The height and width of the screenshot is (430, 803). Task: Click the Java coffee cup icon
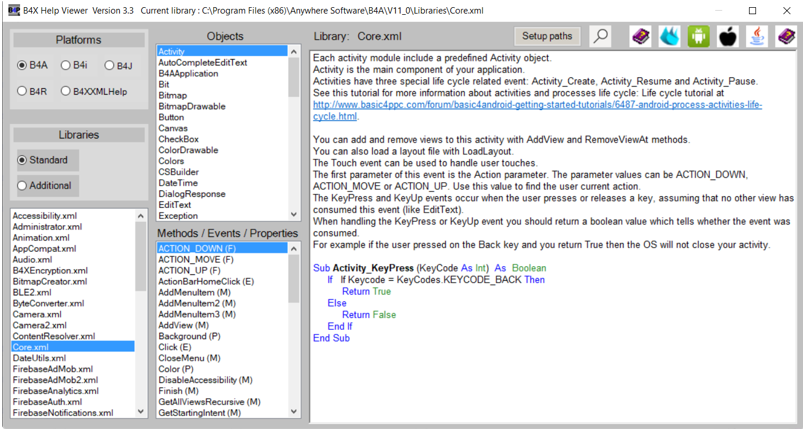click(x=757, y=36)
